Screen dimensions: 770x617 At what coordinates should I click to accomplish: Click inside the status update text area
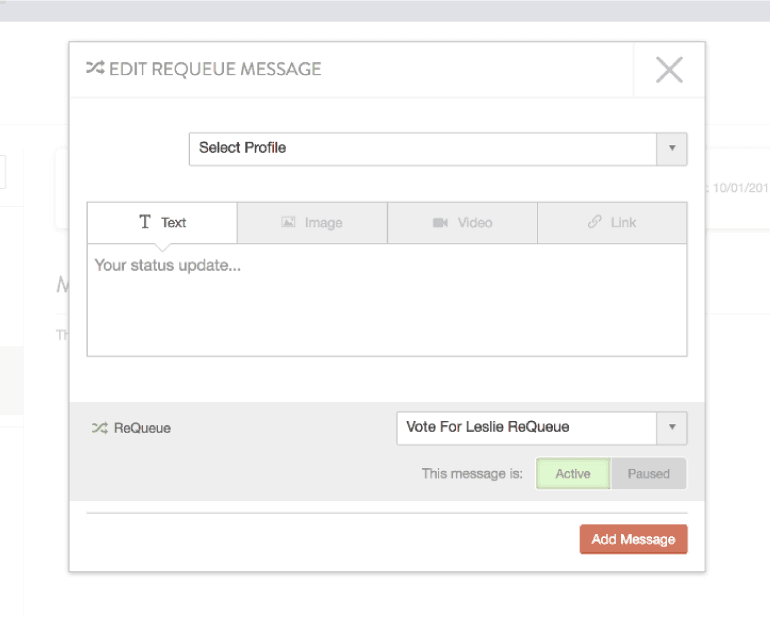[x=386, y=300]
